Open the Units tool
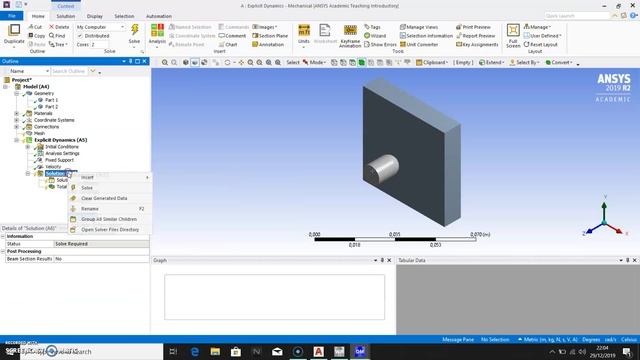Image resolution: width=640 pixels, height=360 pixels. click(304, 34)
